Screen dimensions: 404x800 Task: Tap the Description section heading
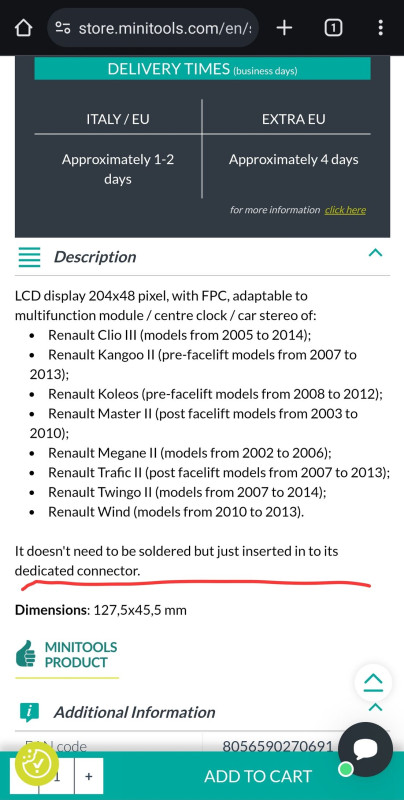pos(95,257)
